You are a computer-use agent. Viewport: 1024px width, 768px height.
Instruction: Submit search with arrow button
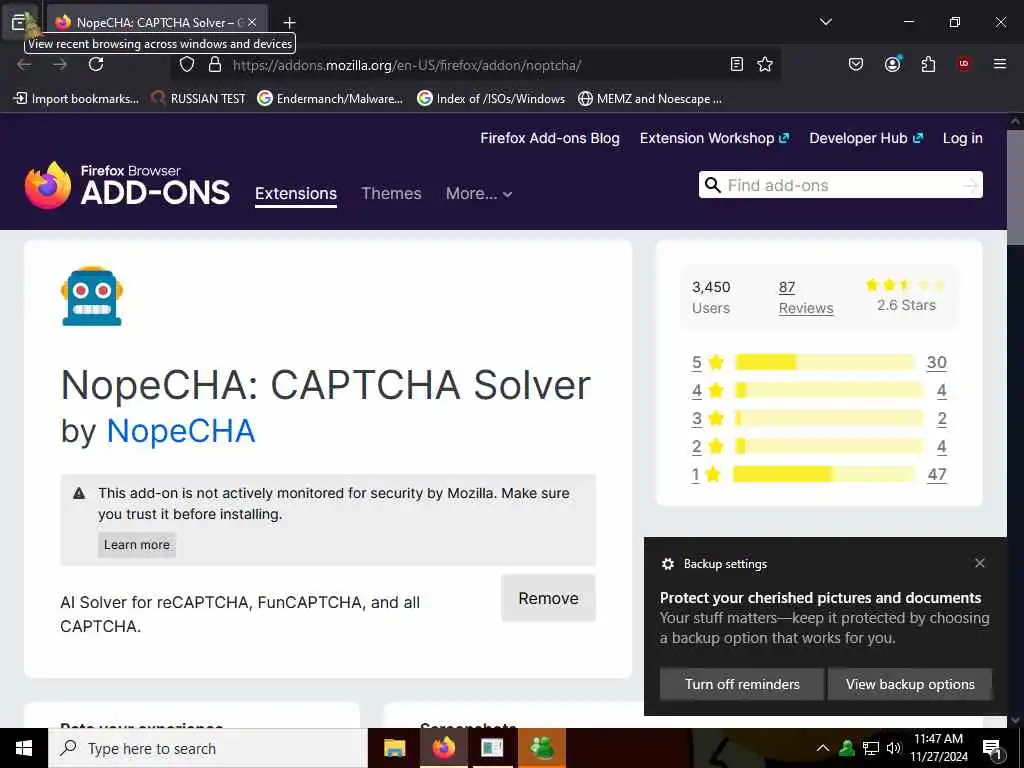[971, 185]
